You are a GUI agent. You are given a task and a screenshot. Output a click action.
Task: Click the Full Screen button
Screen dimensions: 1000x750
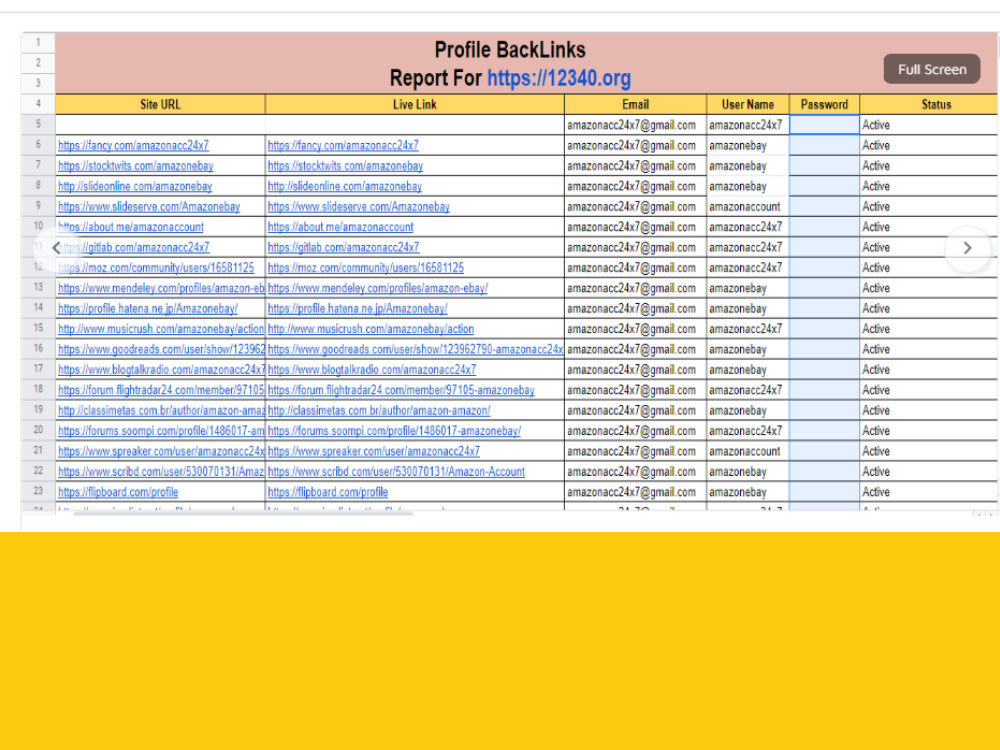(x=931, y=69)
